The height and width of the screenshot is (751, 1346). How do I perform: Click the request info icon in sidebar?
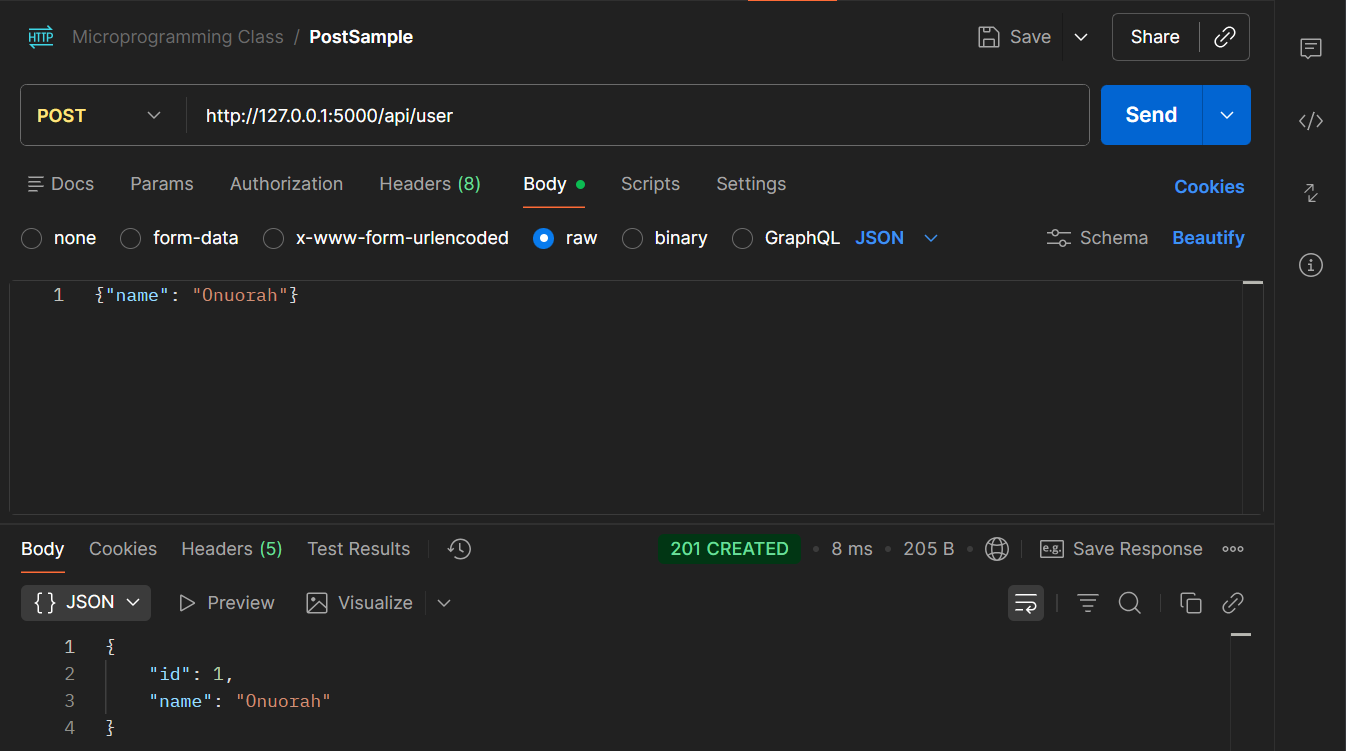(1311, 265)
